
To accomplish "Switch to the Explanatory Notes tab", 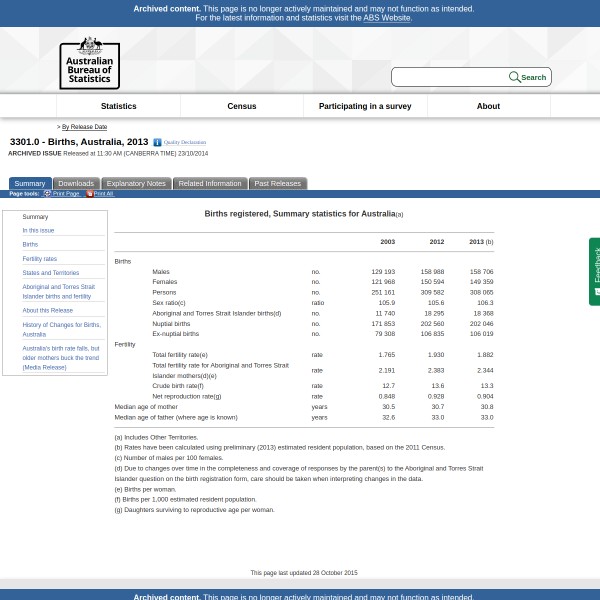I will point(136,184).
